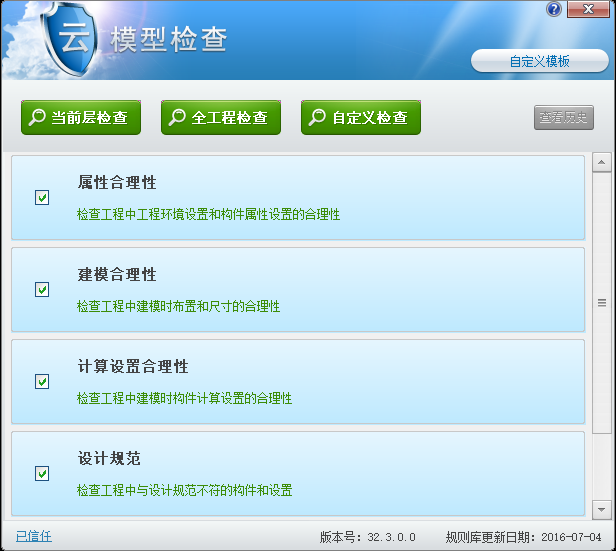616x551 pixels.
Task: Start the 当前层检查 current floor check
Action: click(x=81, y=118)
